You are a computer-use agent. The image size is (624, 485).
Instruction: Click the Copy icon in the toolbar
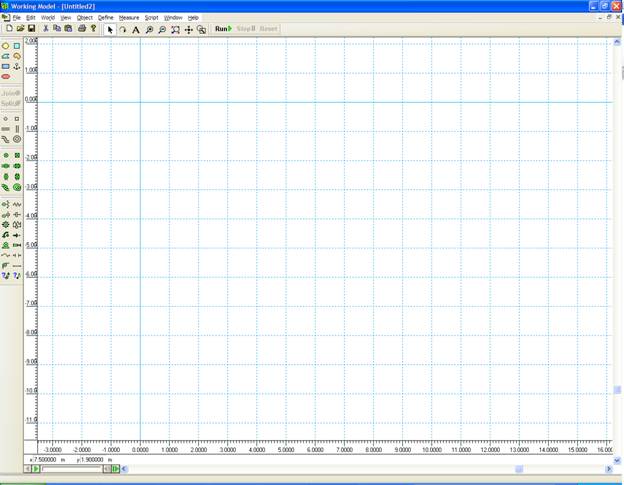pos(57,29)
